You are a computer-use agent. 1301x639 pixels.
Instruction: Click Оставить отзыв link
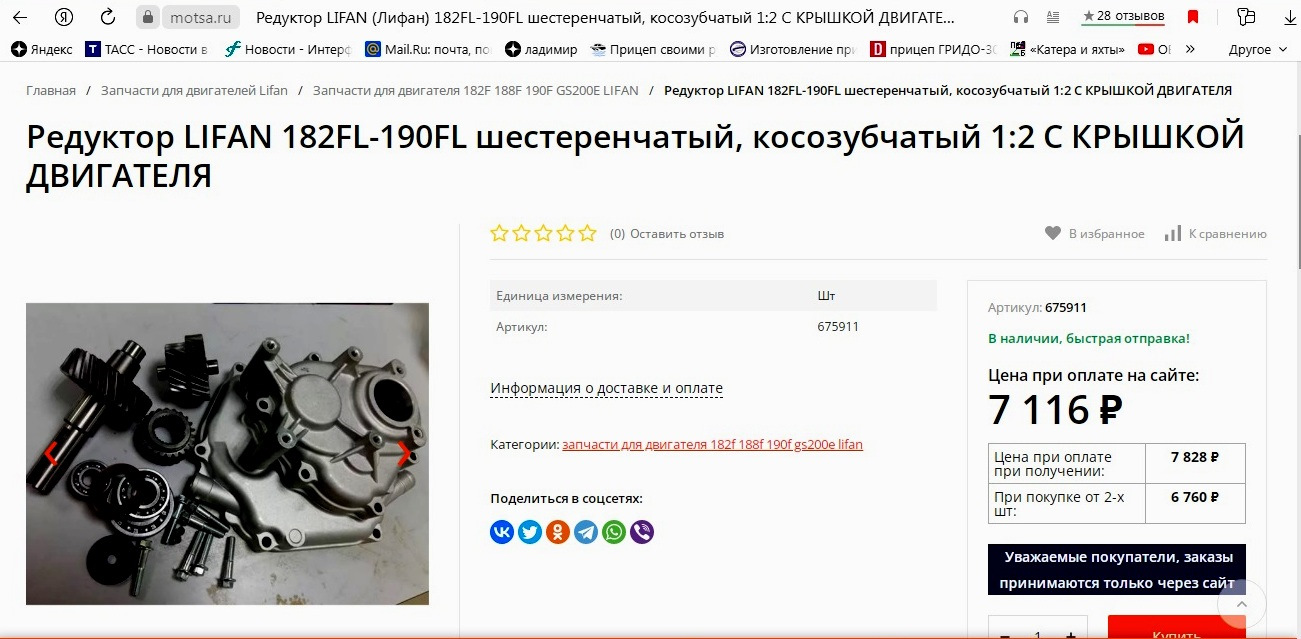pos(677,234)
